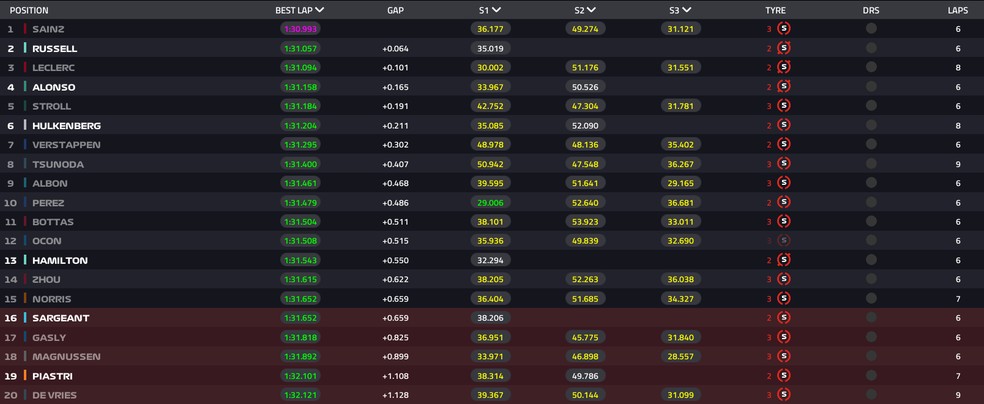Click the soft tyre icon in Albon's row

pos(784,183)
